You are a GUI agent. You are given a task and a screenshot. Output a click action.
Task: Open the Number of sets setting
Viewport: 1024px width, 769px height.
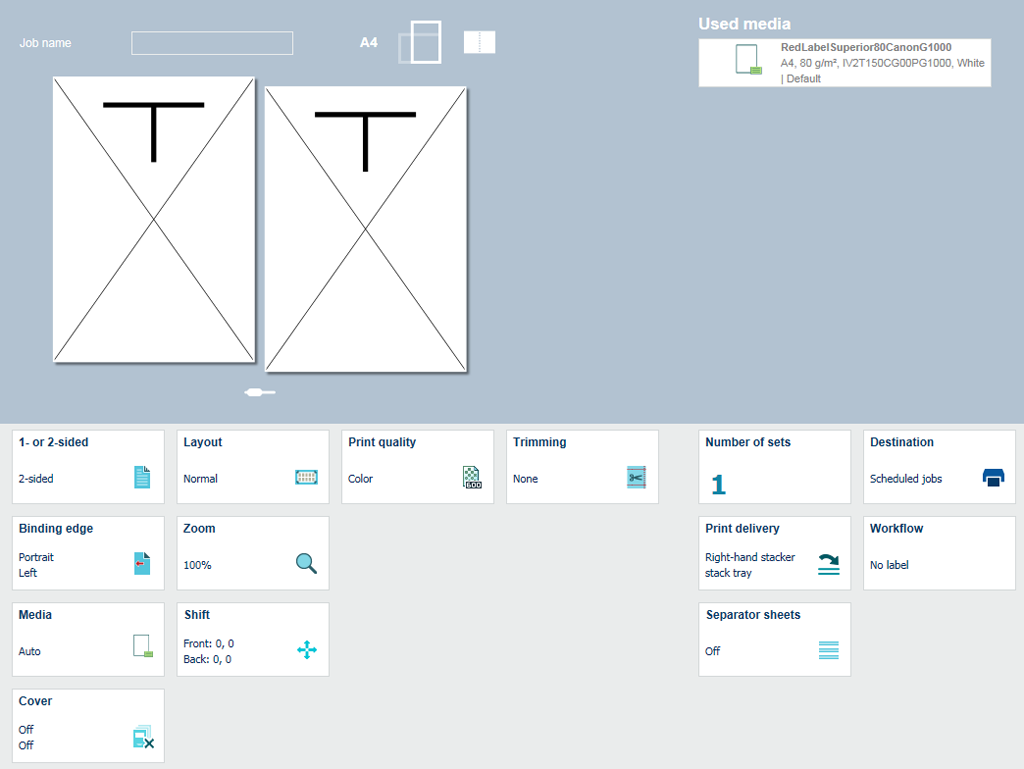(x=774, y=467)
